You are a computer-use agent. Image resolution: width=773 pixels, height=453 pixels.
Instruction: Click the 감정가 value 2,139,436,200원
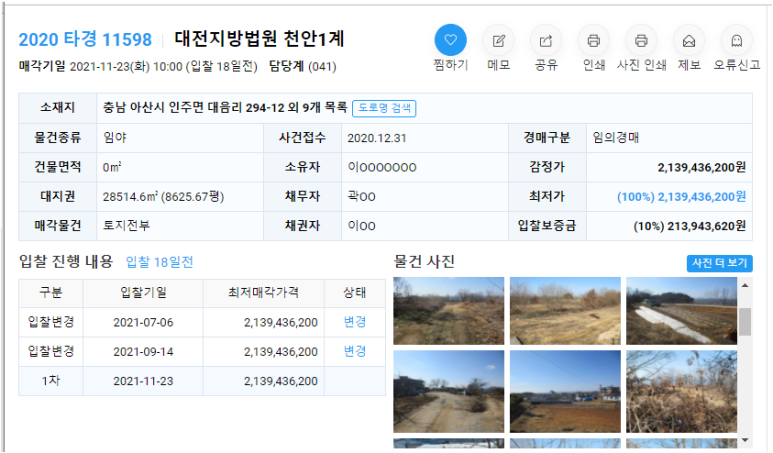point(702,168)
